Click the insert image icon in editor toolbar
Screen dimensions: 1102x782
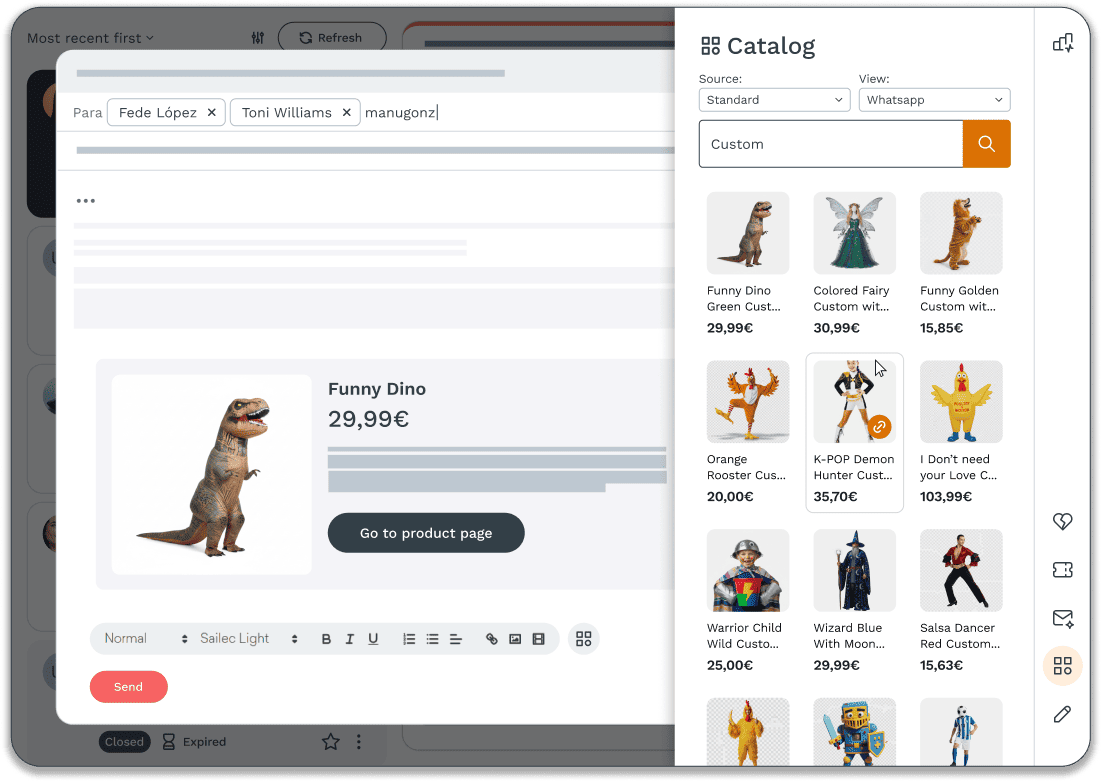click(x=515, y=638)
